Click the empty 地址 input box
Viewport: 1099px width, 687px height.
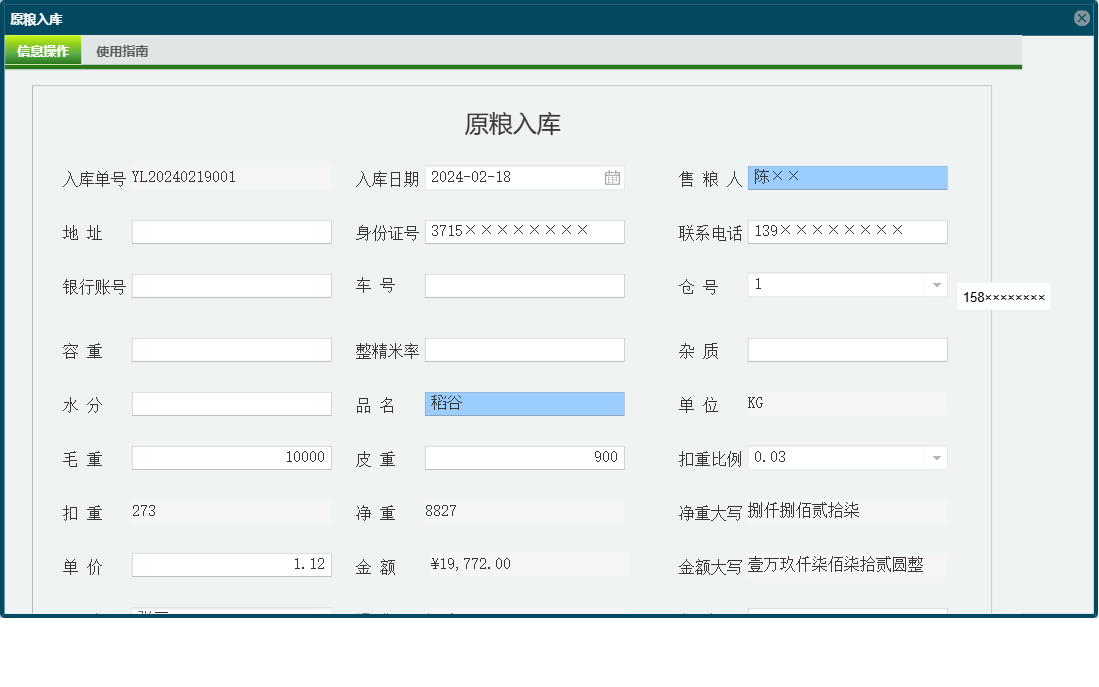[231, 231]
